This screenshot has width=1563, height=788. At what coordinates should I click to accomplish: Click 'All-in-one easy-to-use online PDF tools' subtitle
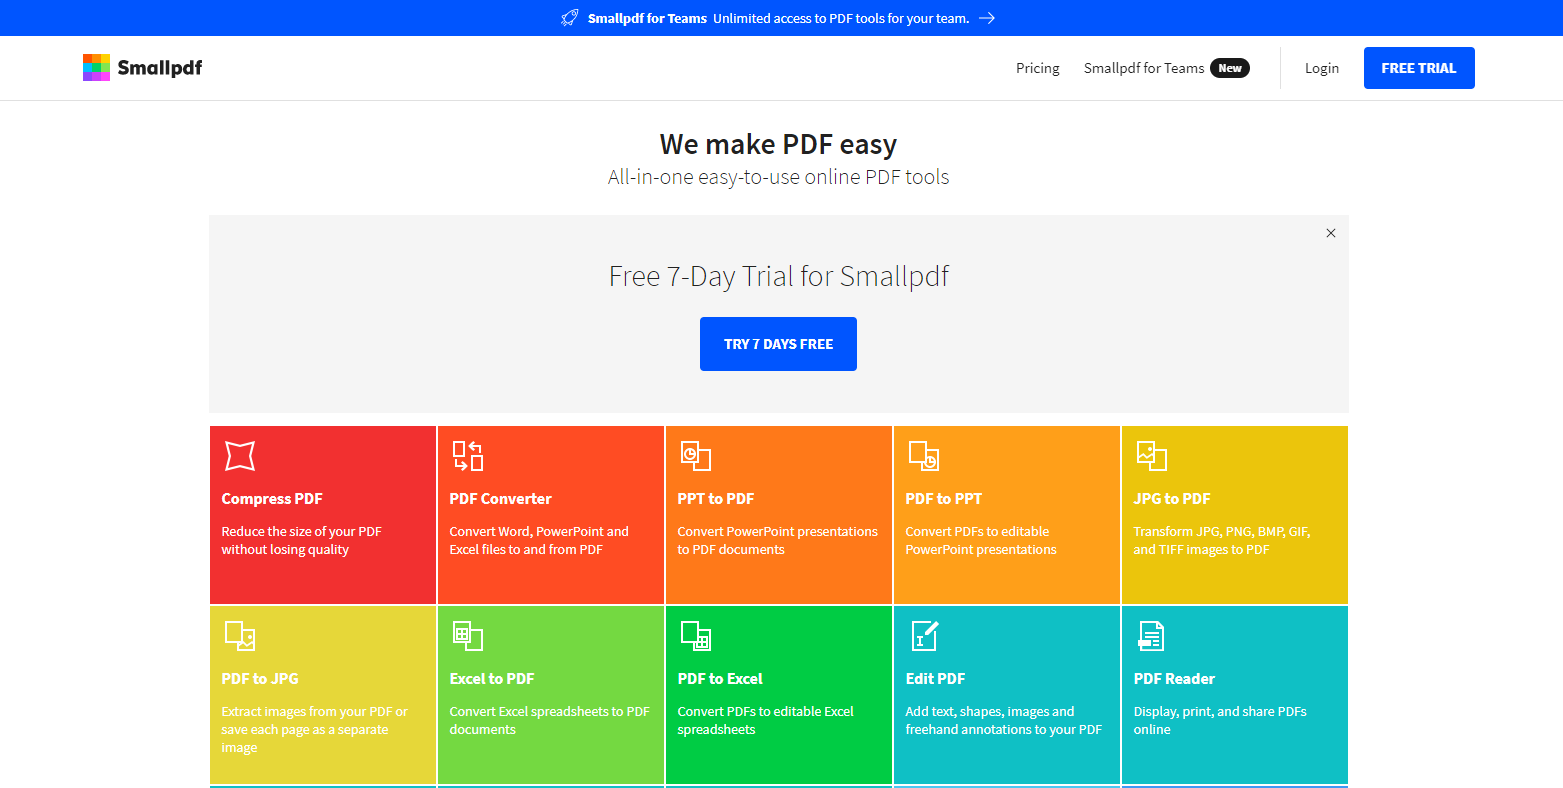(778, 178)
